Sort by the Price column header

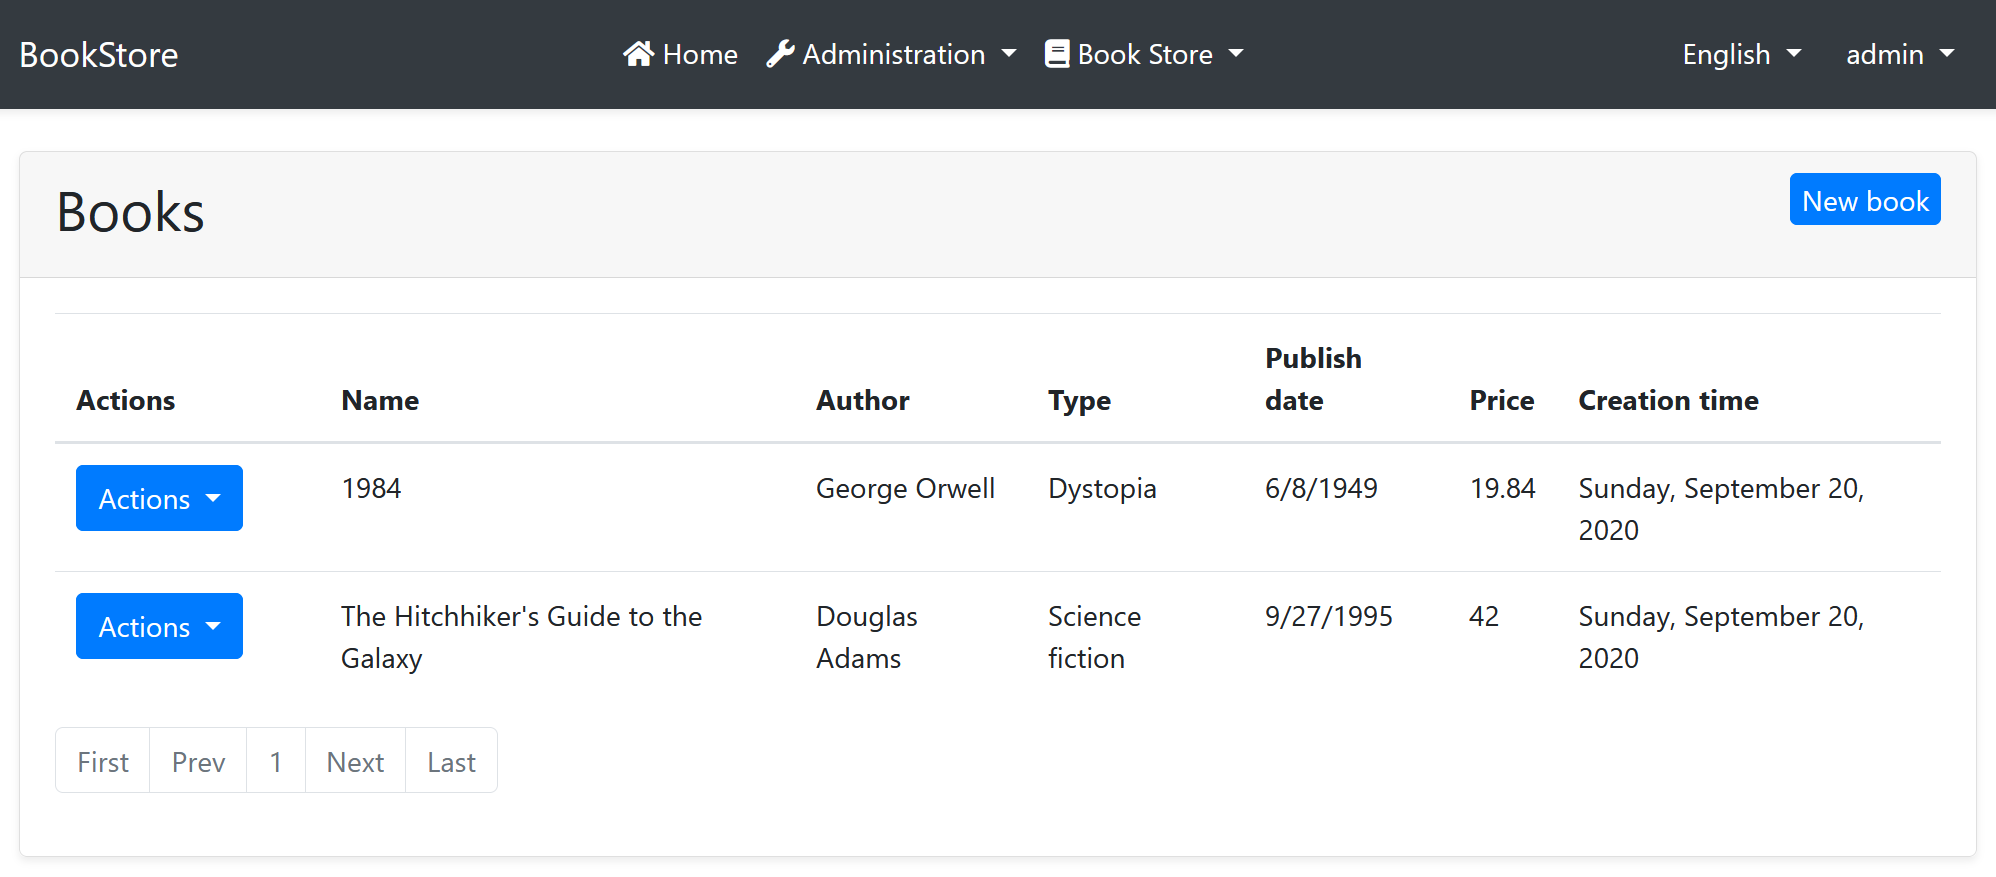coord(1501,400)
